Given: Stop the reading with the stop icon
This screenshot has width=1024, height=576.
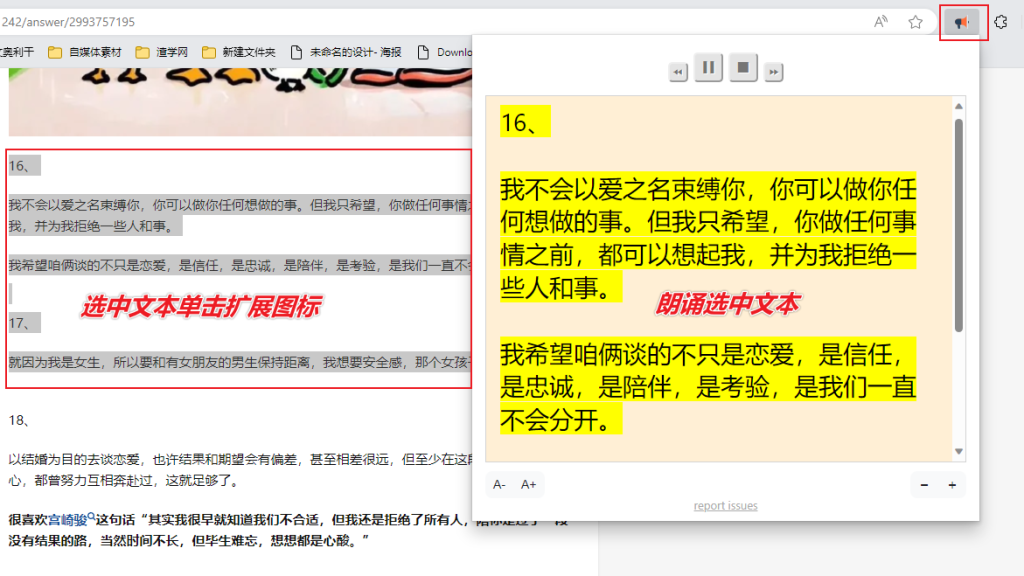Looking at the screenshot, I should tap(740, 69).
